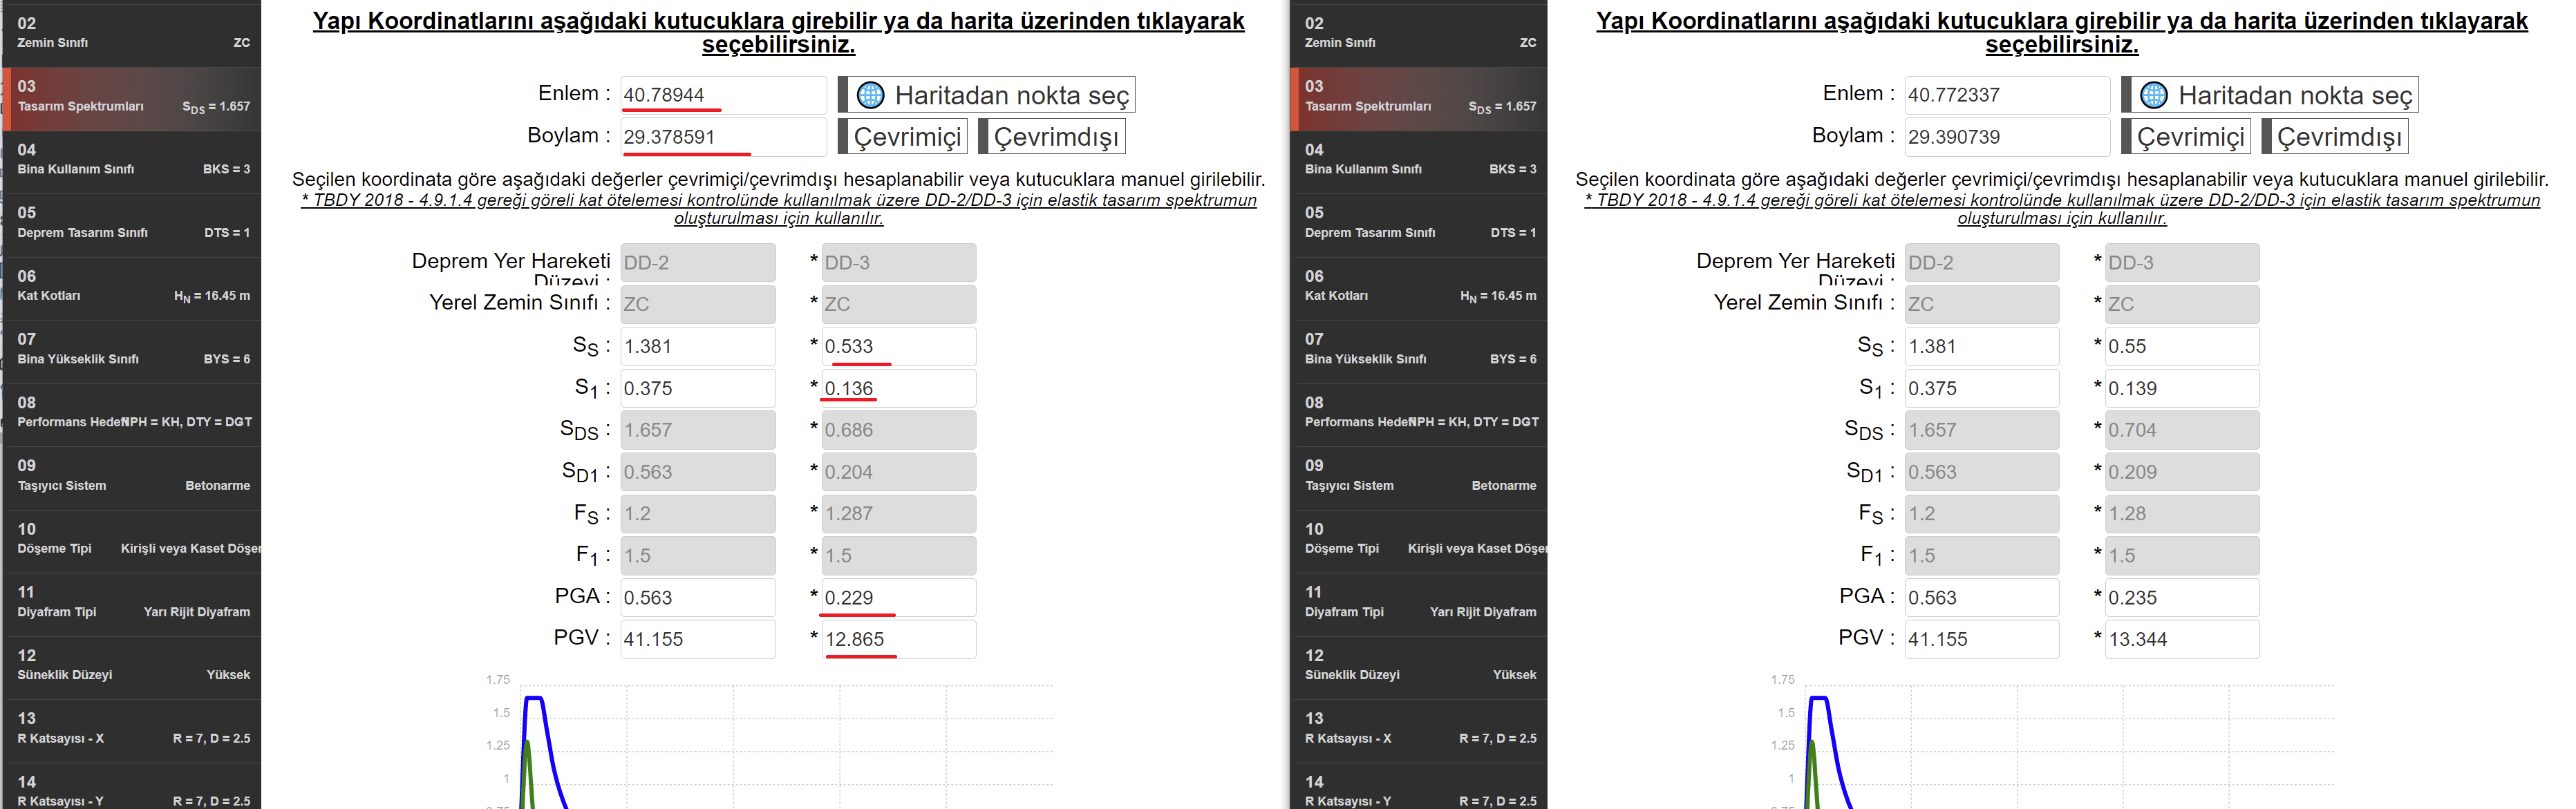The image size is (2576, 809).
Task: Open 07 Bina Yükseklik Sınıfı in right sidebar
Action: point(1419,351)
